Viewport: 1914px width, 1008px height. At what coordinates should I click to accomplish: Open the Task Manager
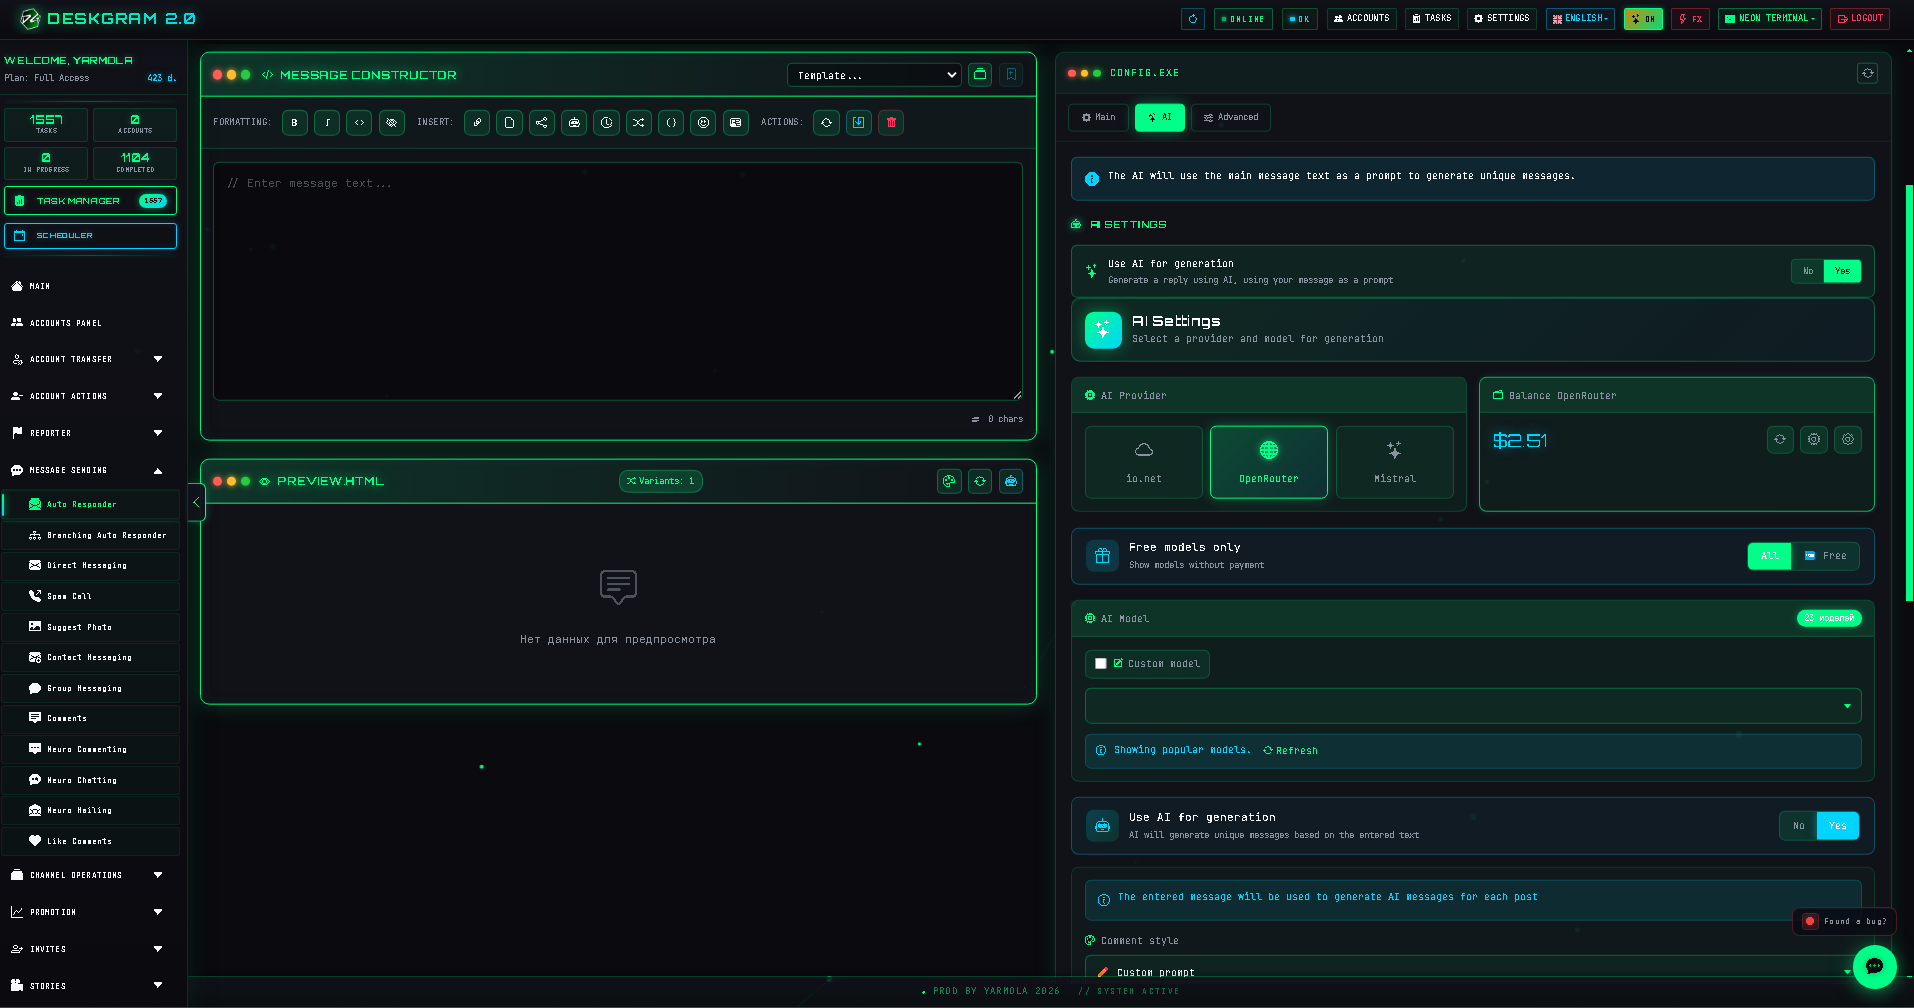click(x=90, y=201)
